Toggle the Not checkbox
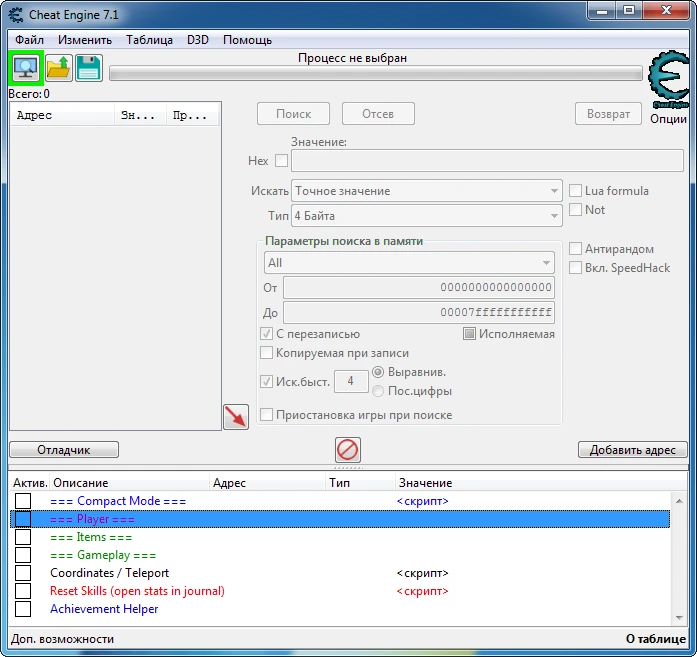Viewport: 697px width, 657px height. pyautogui.click(x=575, y=209)
